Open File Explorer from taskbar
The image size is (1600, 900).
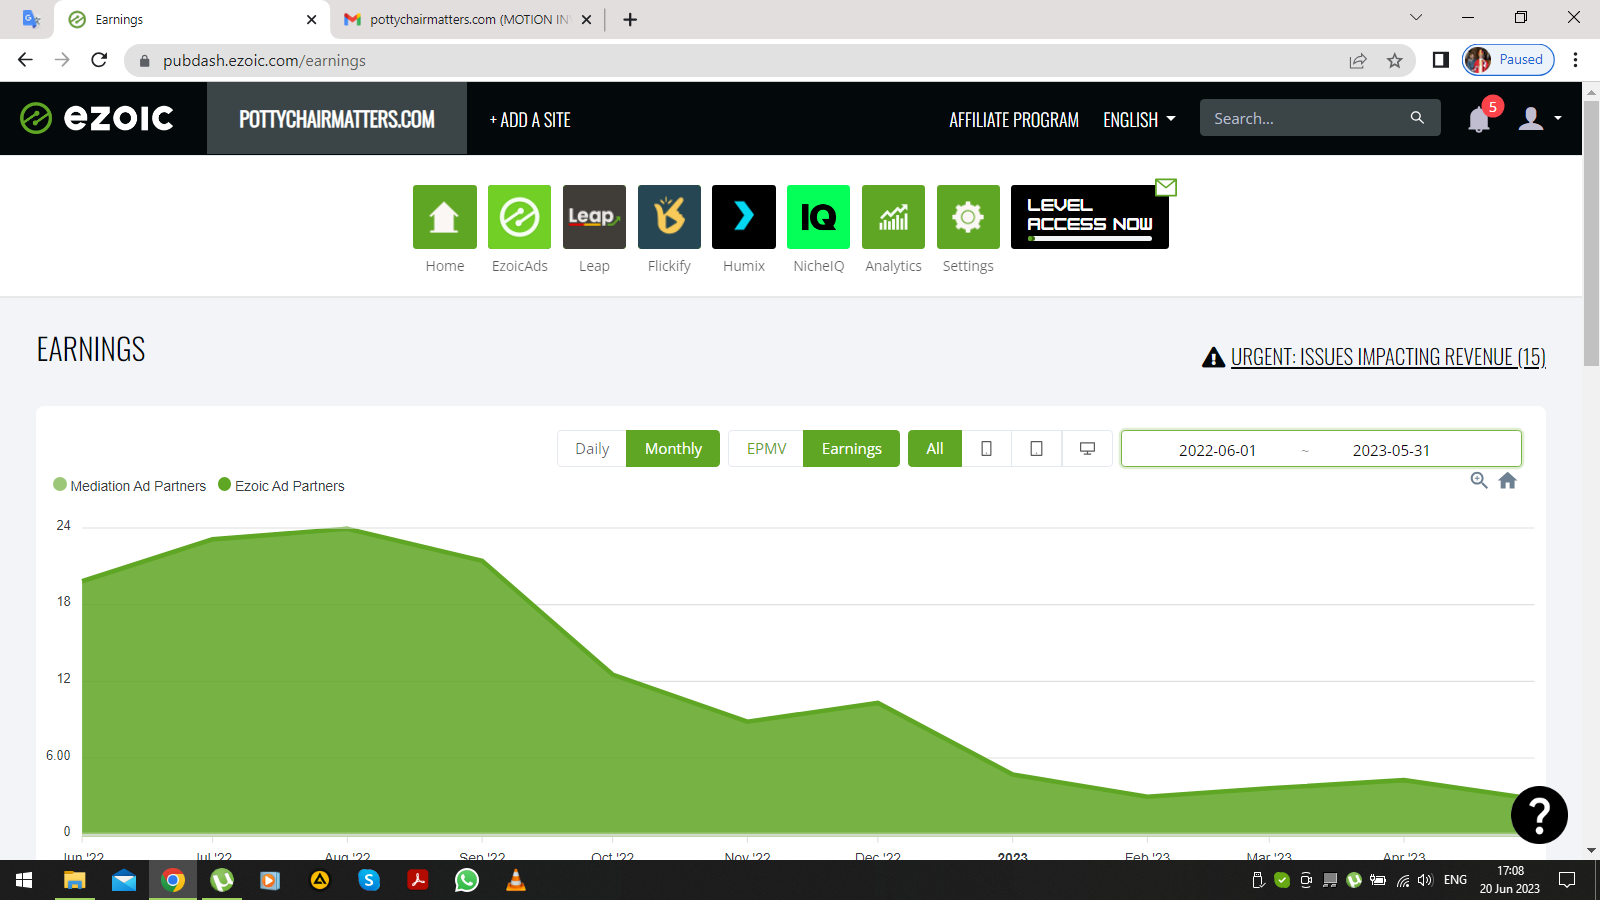[75, 880]
